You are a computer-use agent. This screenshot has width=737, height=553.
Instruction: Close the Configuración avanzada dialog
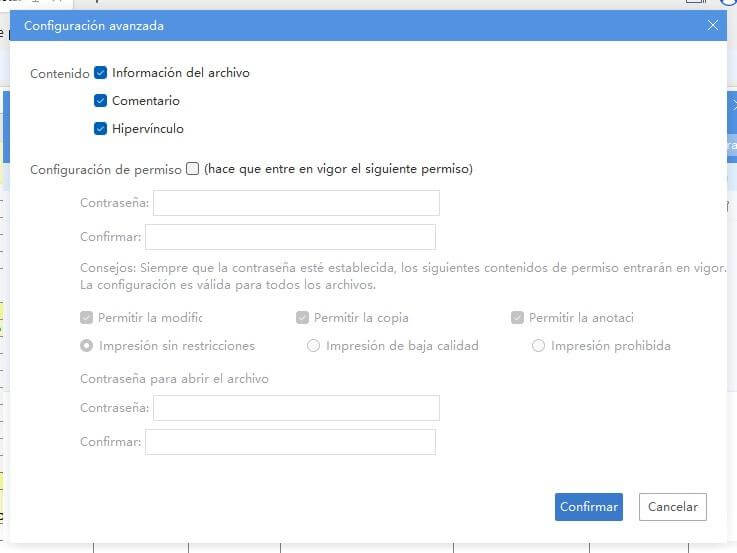pos(712,25)
